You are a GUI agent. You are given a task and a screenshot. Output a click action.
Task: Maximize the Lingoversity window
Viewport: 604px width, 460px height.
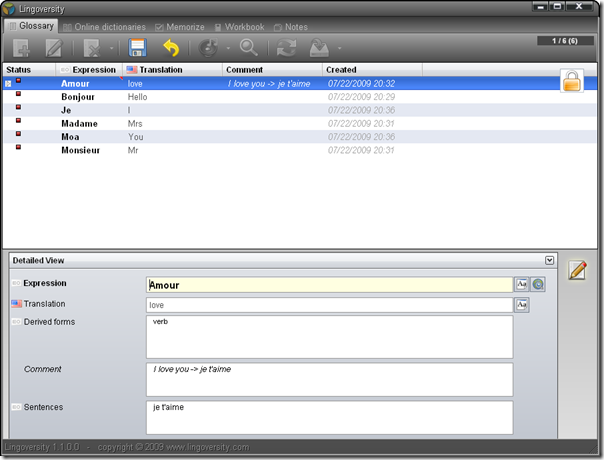coord(557,7)
